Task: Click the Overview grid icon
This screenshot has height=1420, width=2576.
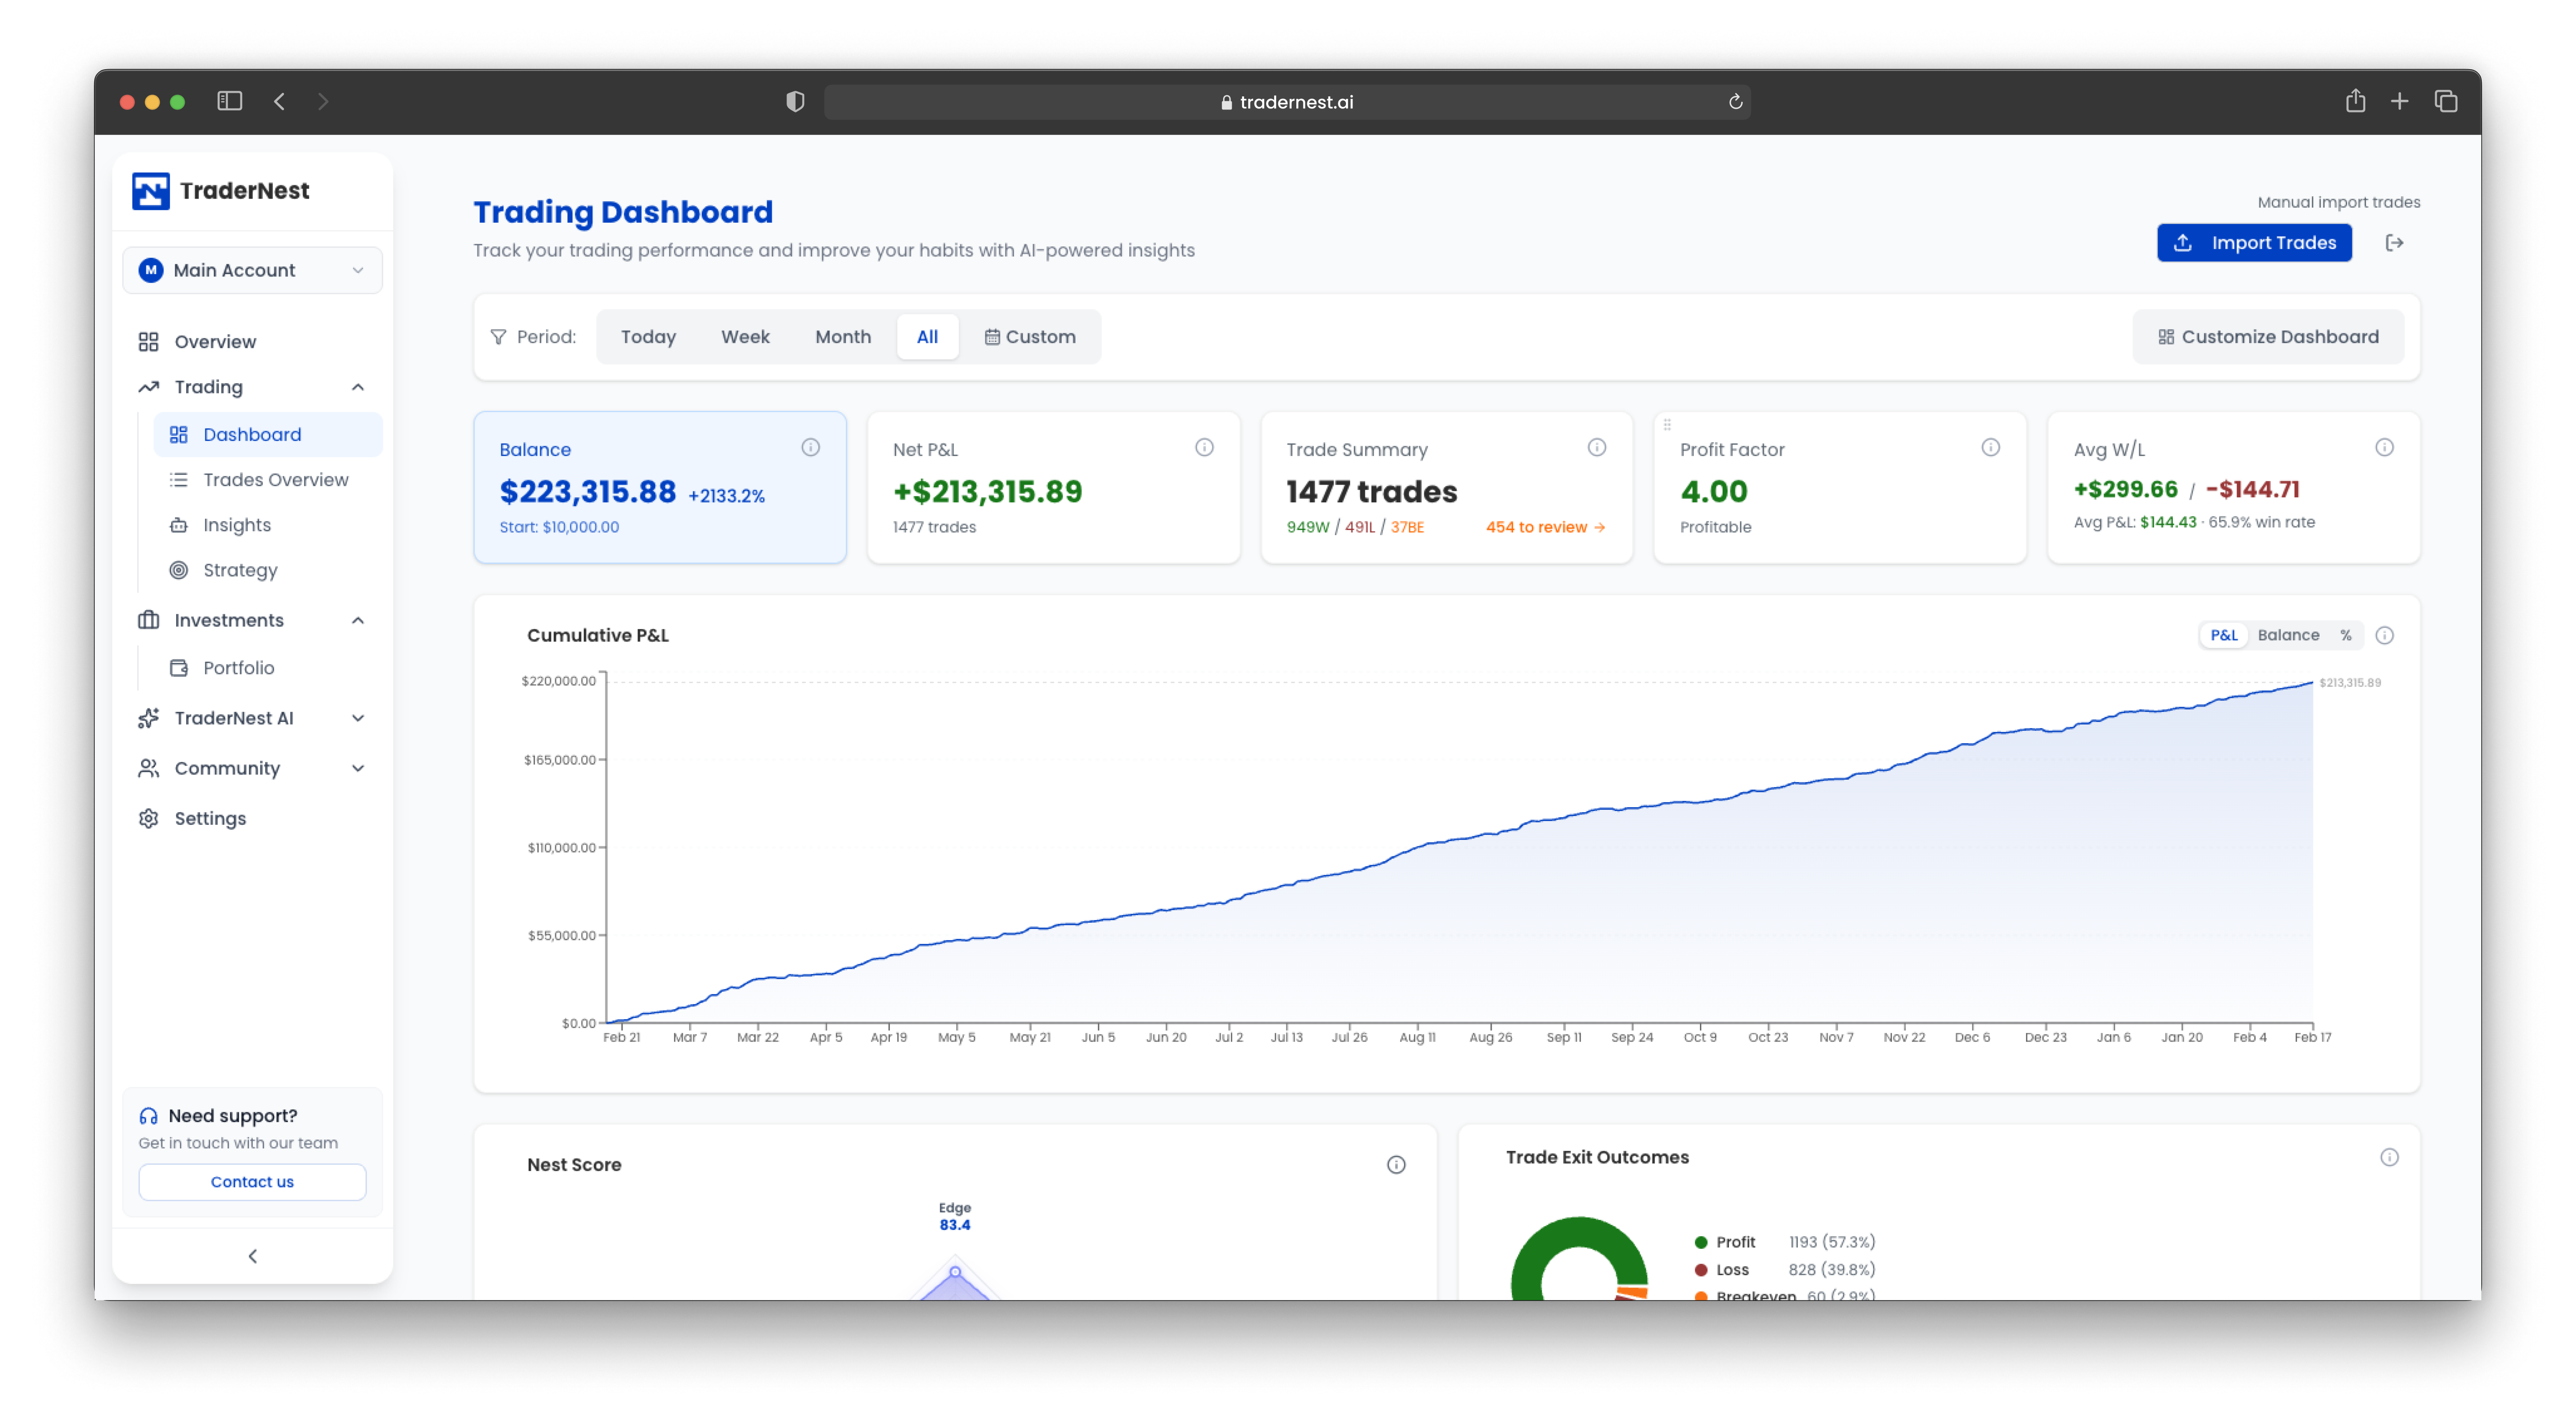Action: click(149, 341)
